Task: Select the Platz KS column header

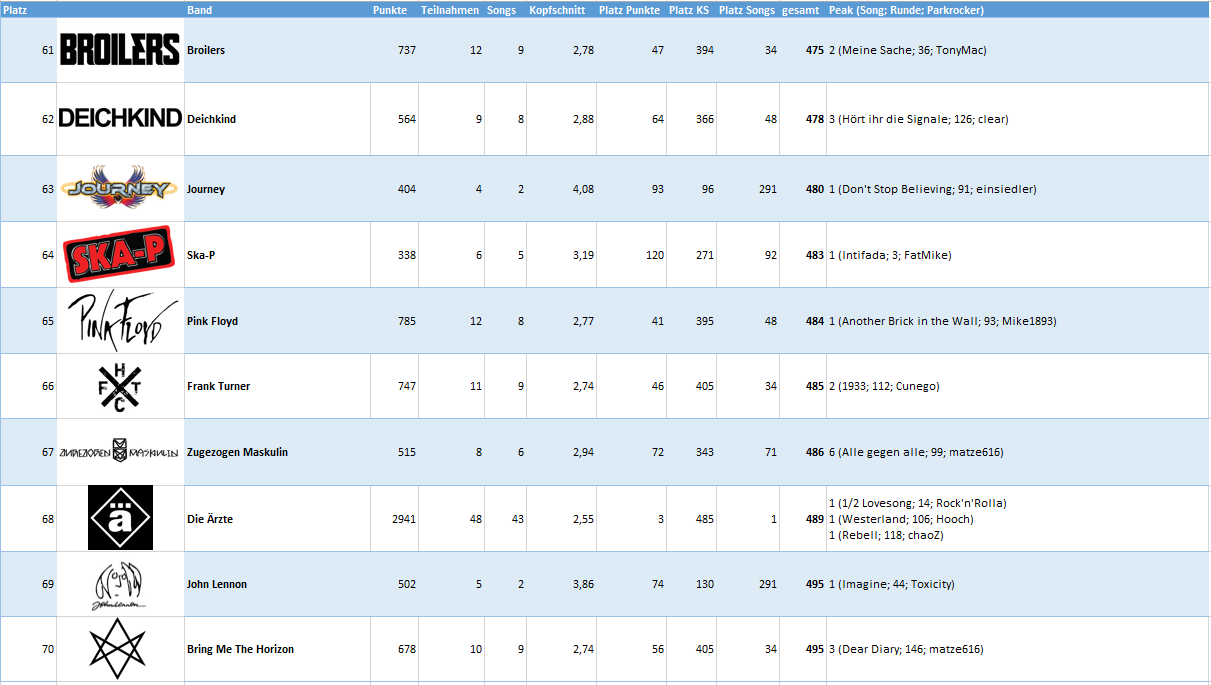Action: point(689,10)
